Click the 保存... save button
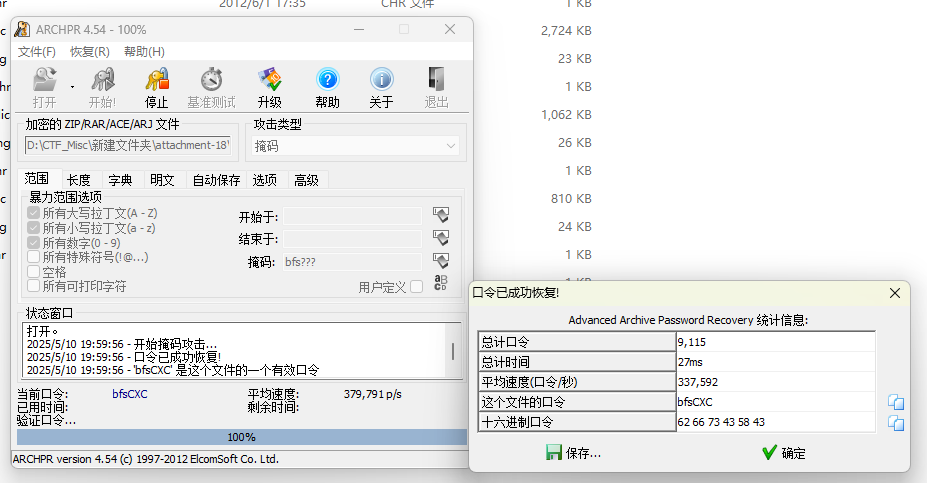The width and height of the screenshot is (927, 483). (573, 453)
